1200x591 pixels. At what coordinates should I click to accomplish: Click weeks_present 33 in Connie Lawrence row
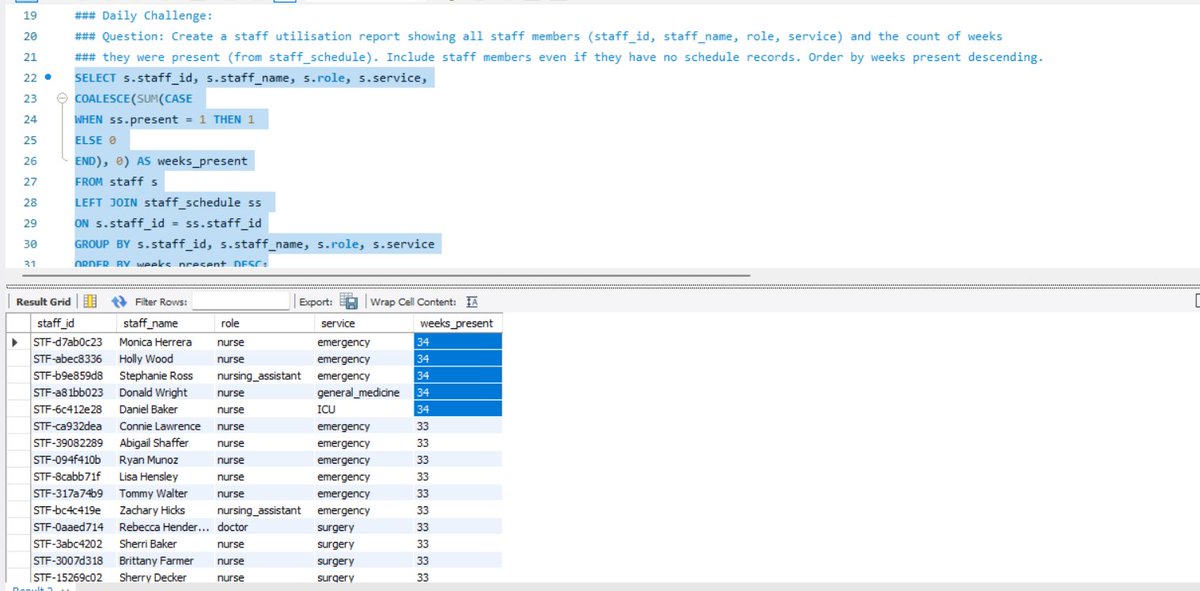coord(457,426)
